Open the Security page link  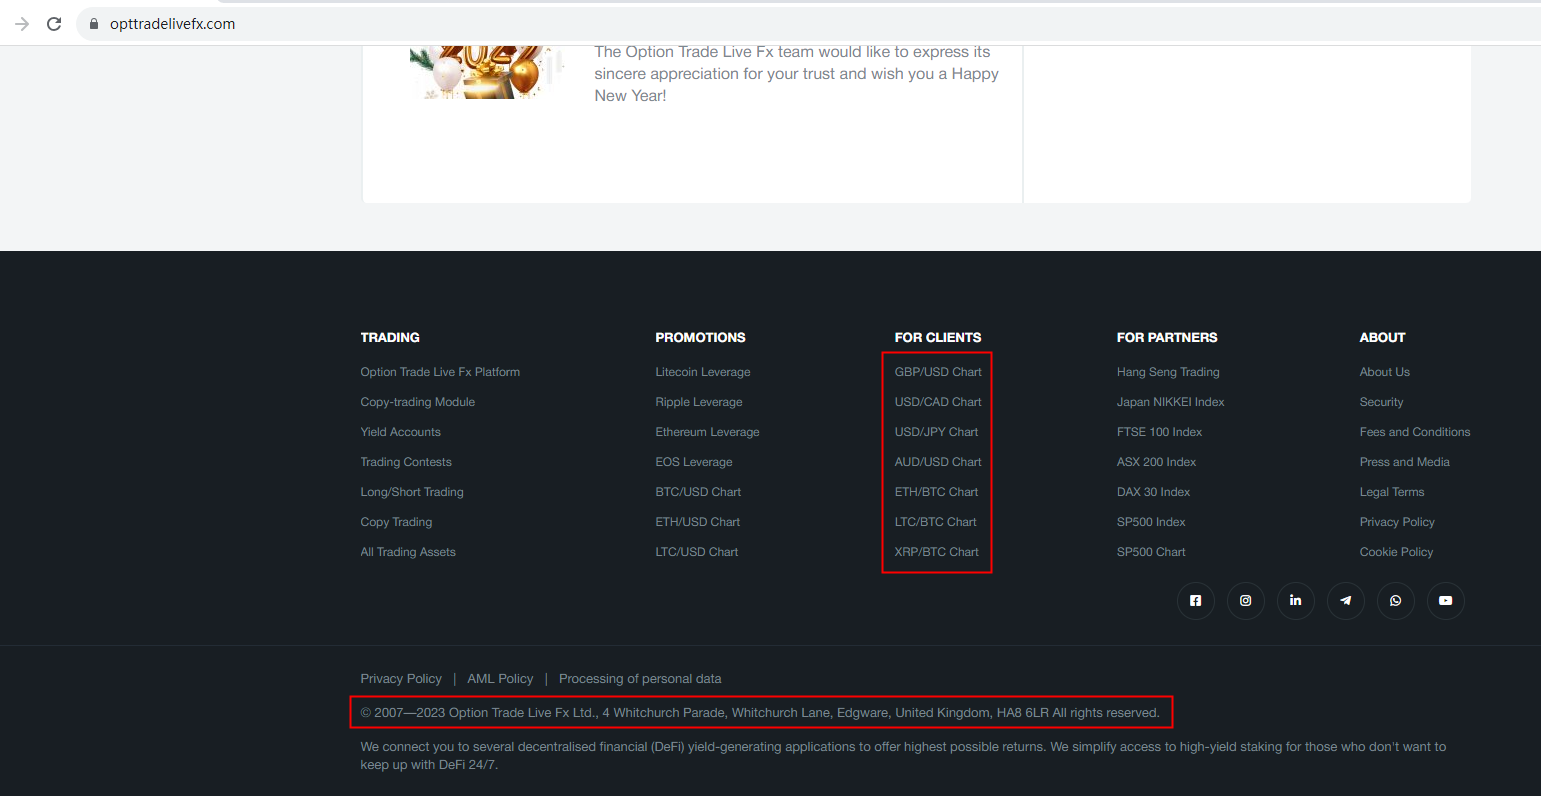coord(1382,402)
